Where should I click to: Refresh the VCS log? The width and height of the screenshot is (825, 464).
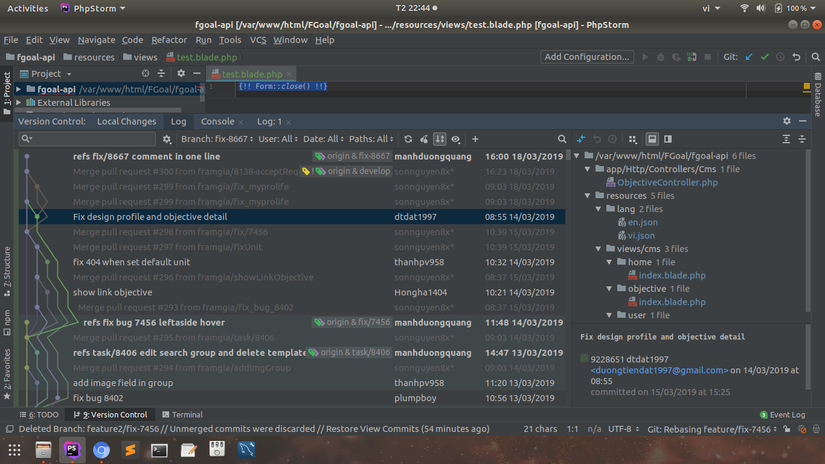coord(408,139)
